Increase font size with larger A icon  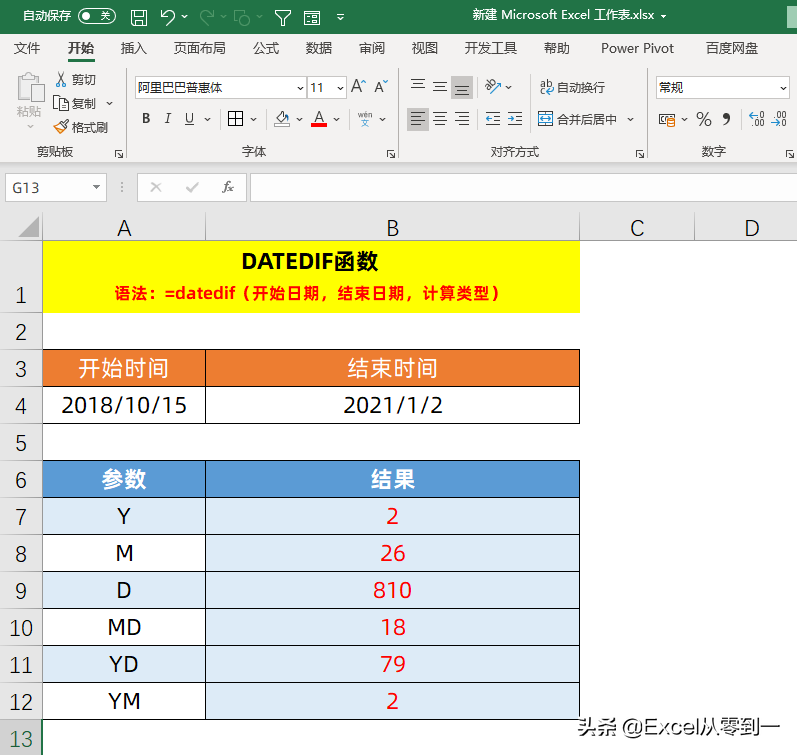click(358, 87)
